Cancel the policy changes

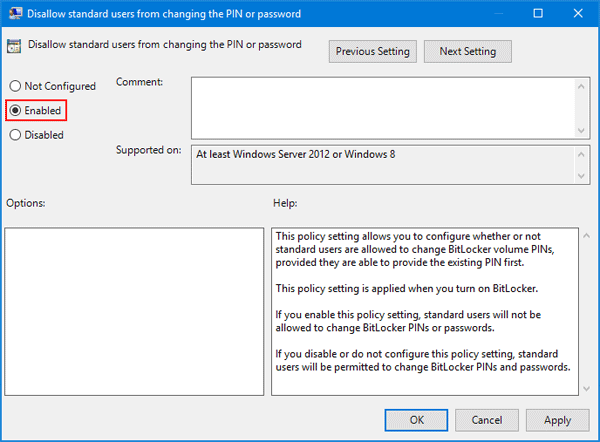487,420
